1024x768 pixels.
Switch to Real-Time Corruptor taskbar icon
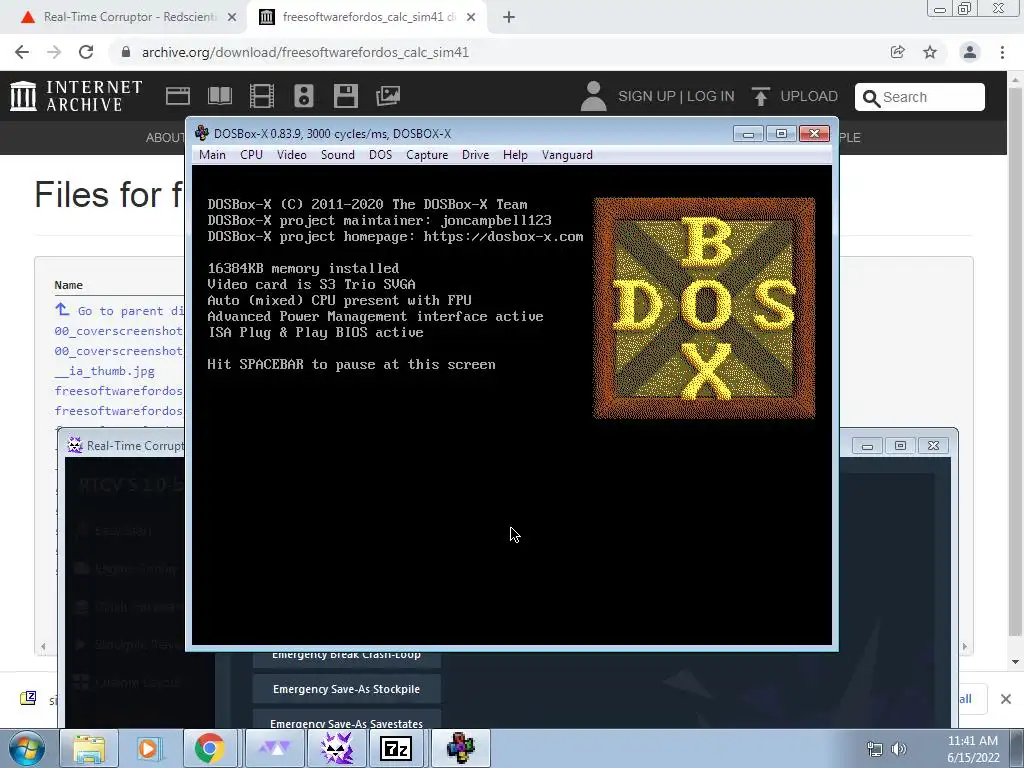[336, 748]
